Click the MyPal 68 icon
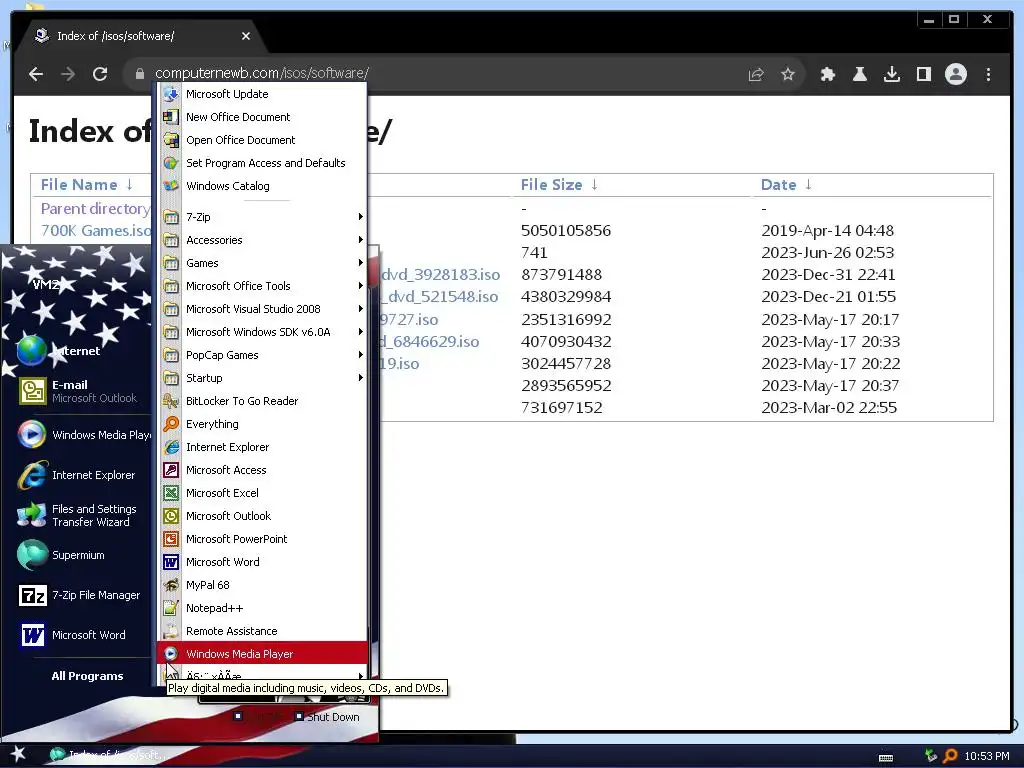The height and width of the screenshot is (768, 1024). tap(170, 585)
